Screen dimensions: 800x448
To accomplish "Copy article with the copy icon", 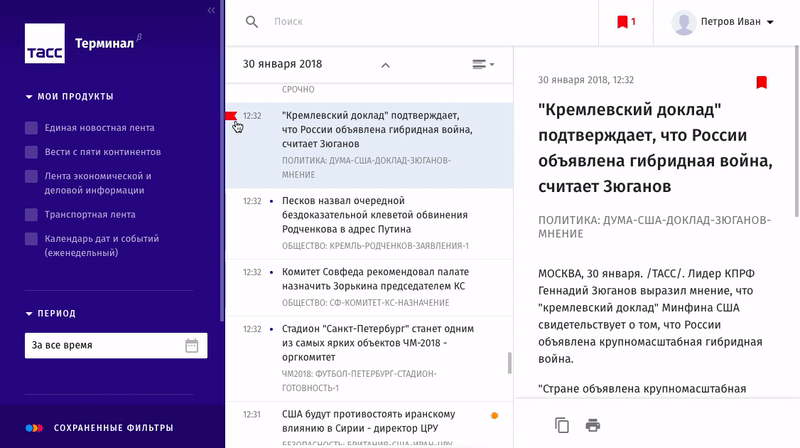I will pyautogui.click(x=562, y=425).
